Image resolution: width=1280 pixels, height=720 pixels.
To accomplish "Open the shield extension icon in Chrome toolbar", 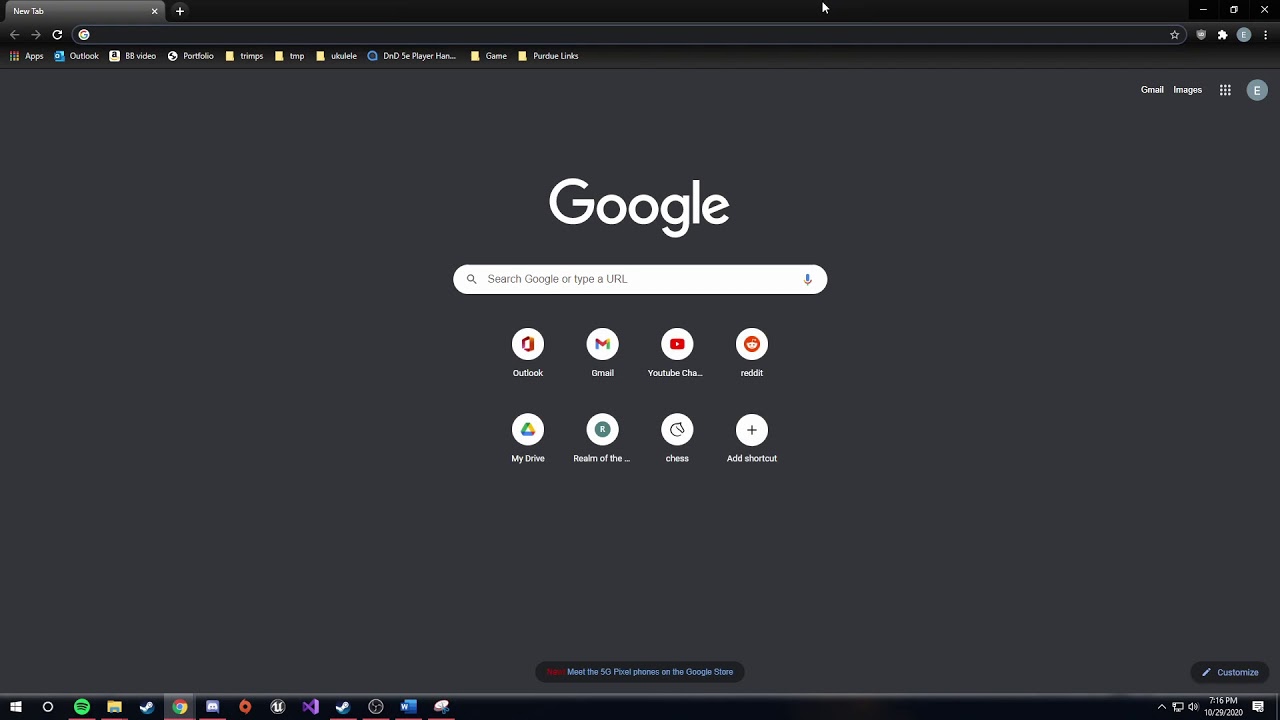I will tap(1201, 35).
